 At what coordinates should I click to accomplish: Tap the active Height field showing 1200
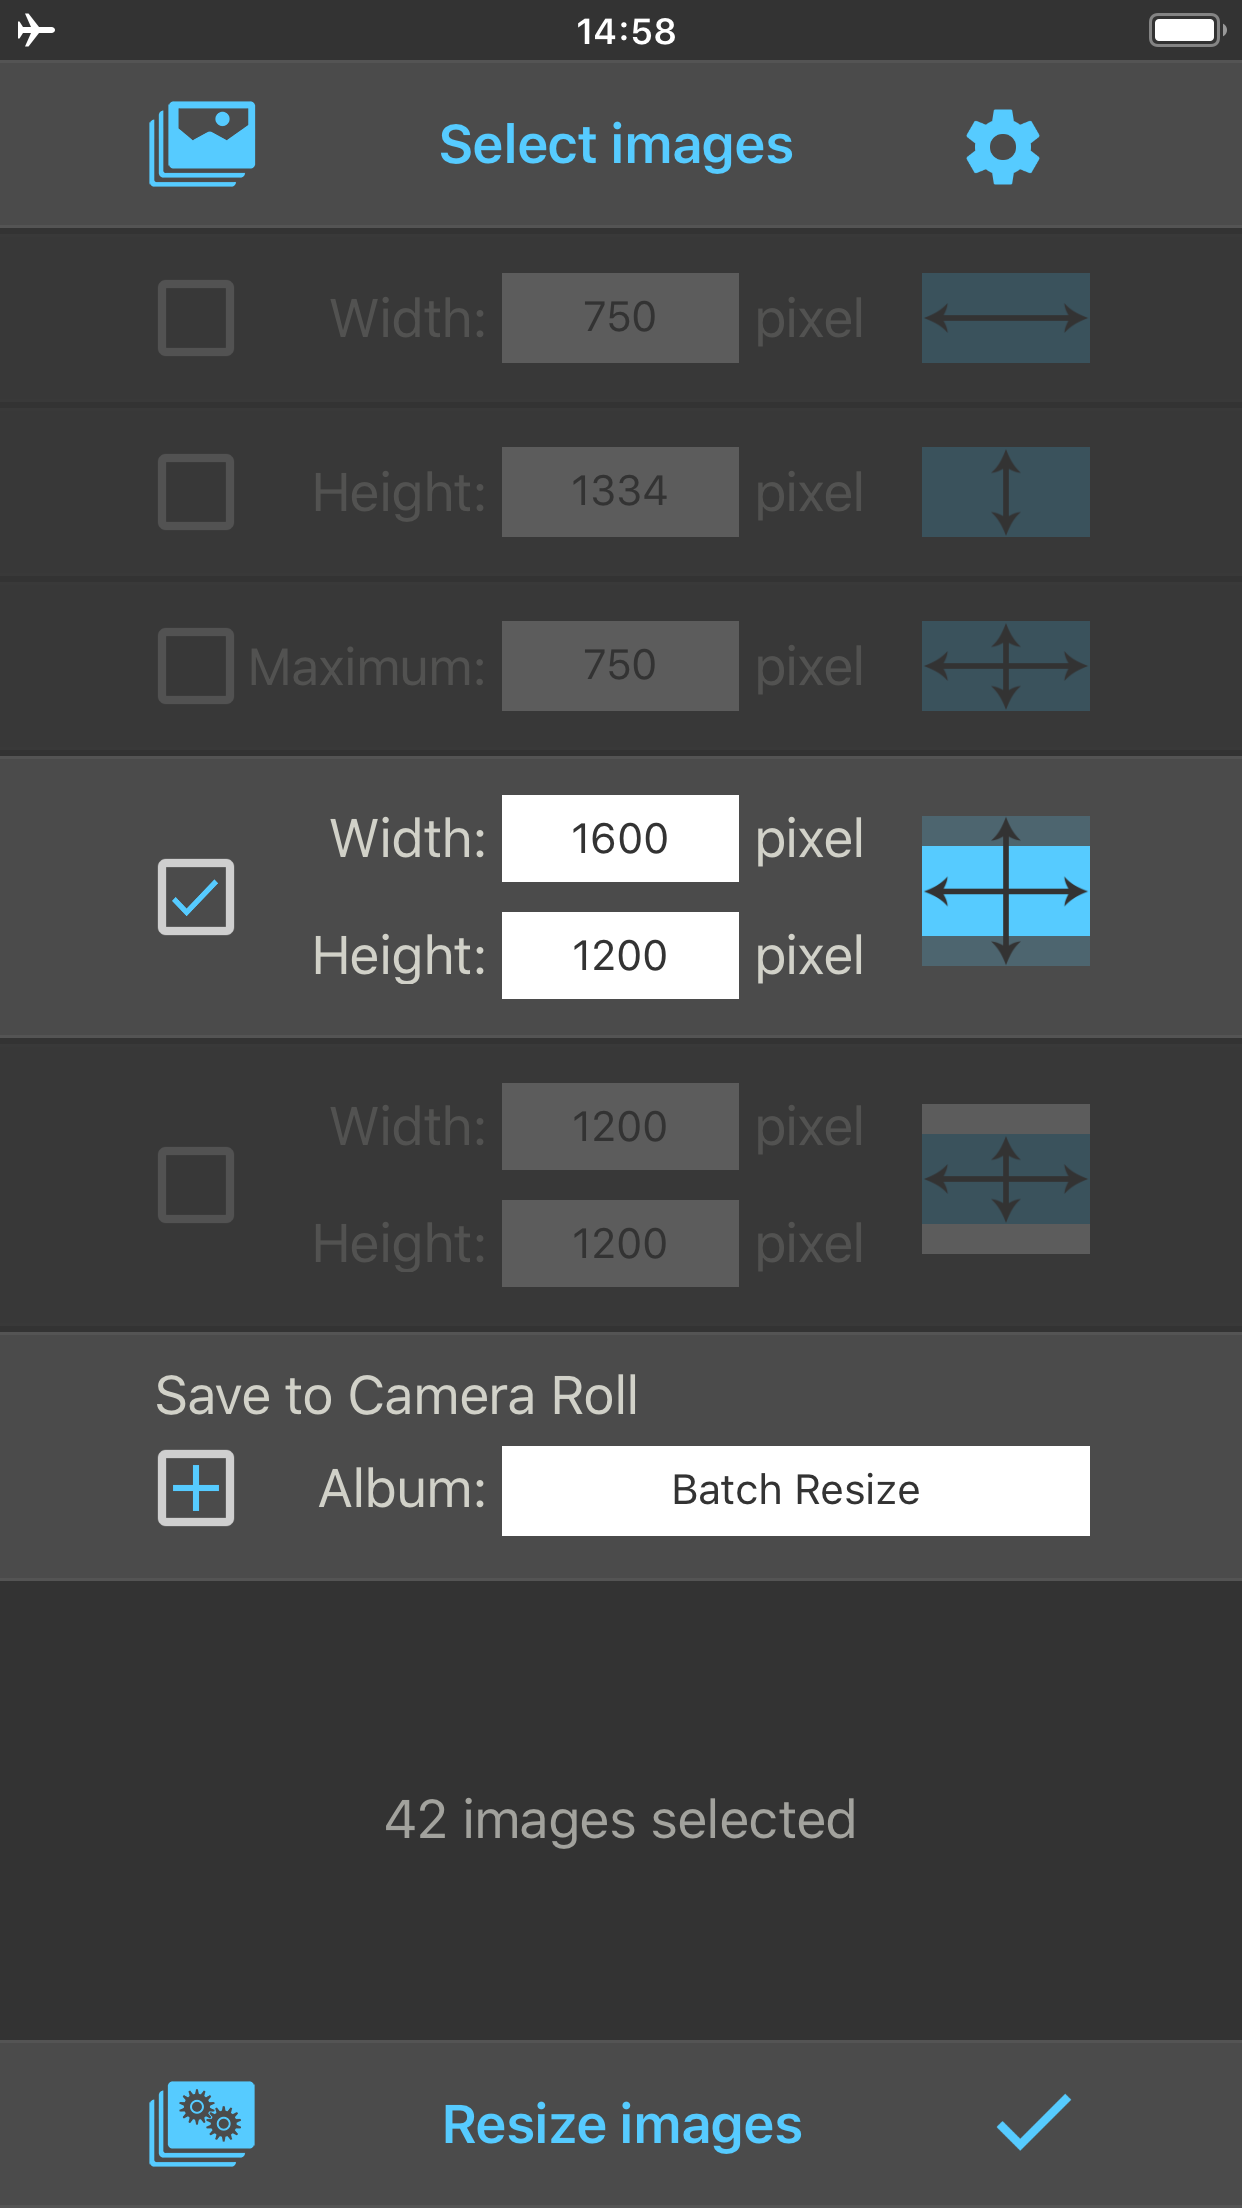[620, 955]
